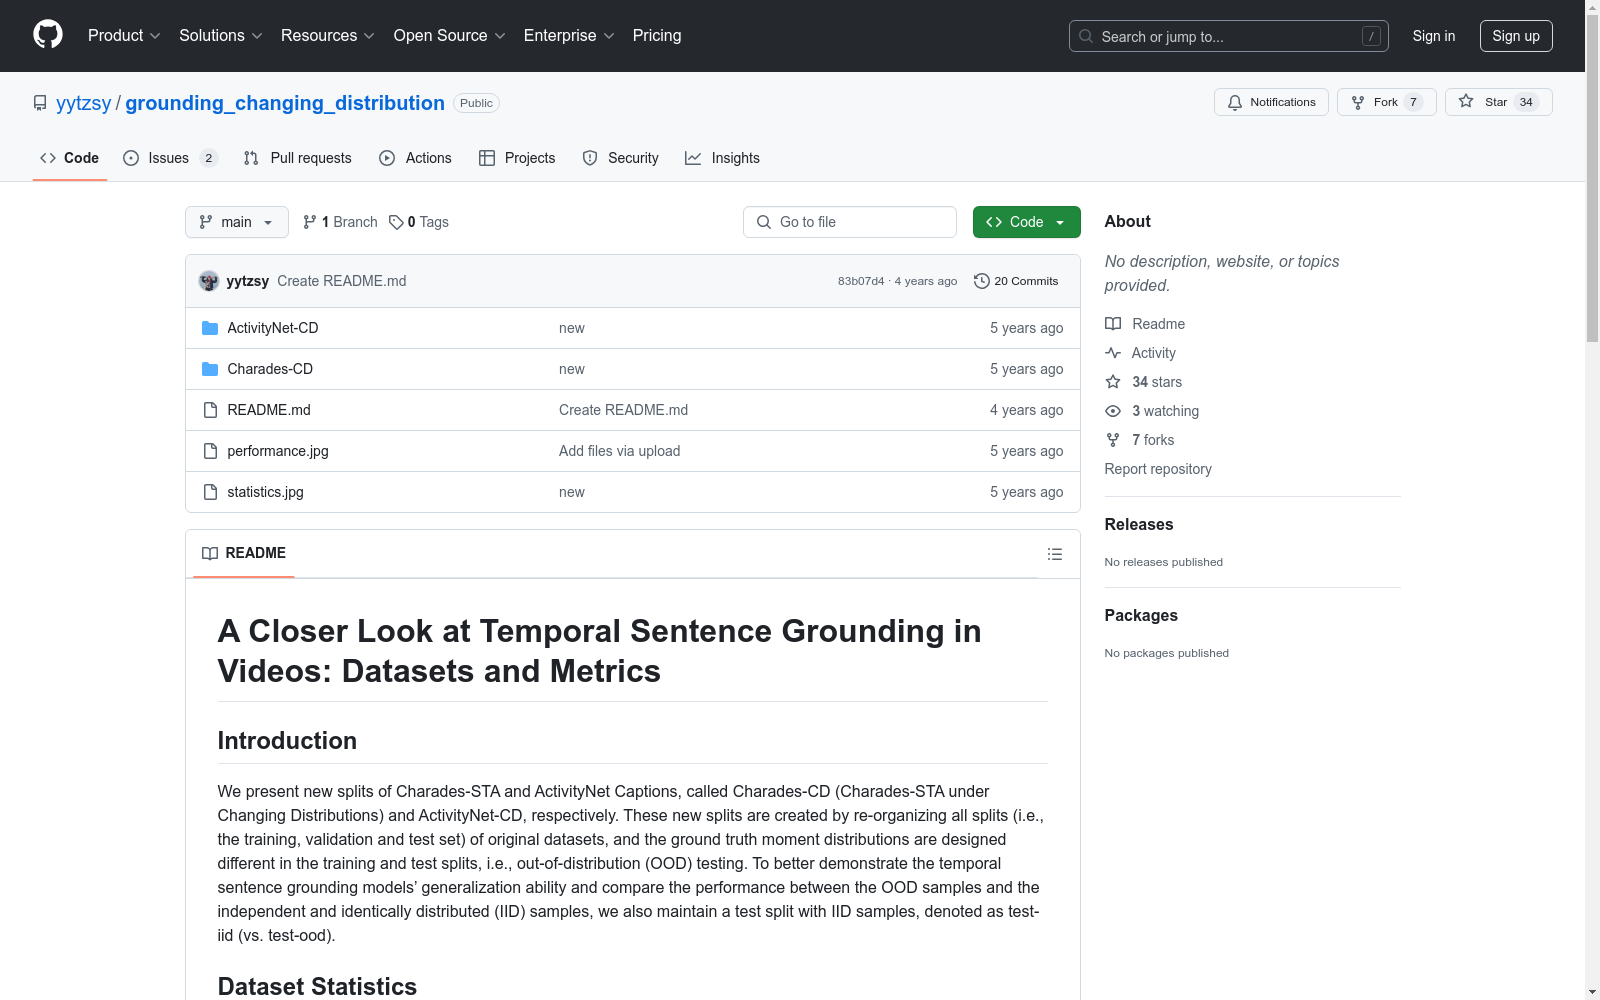The image size is (1600, 1000).
Task: Select the README tab header
Action: 244,553
